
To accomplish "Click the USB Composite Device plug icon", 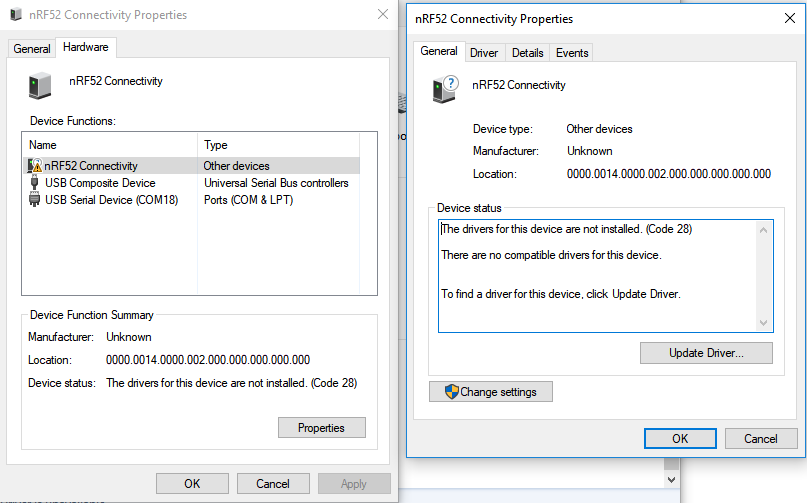I will pyautogui.click(x=34, y=183).
